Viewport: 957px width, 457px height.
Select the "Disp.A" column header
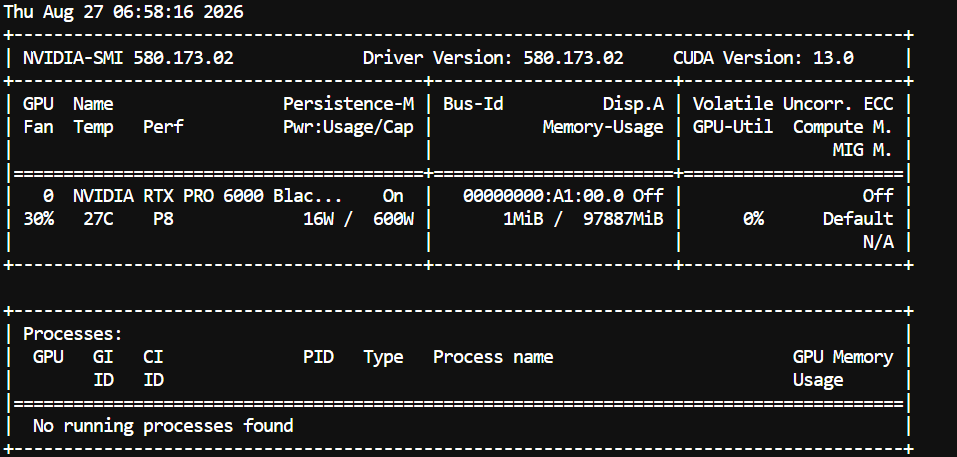[634, 104]
